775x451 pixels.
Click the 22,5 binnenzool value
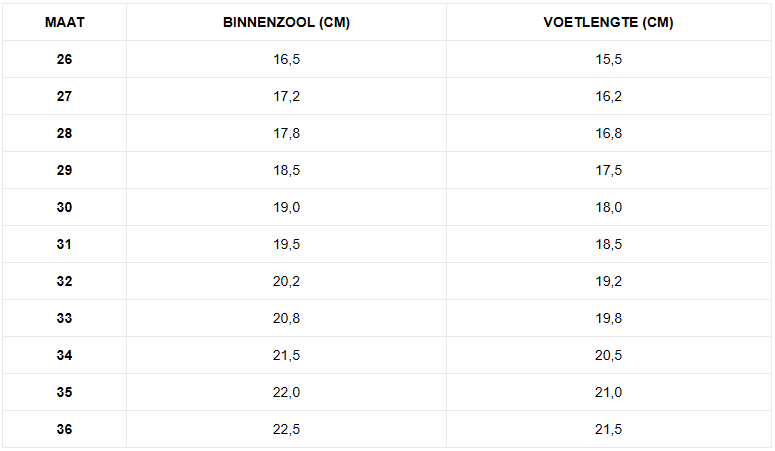pyautogui.click(x=287, y=429)
